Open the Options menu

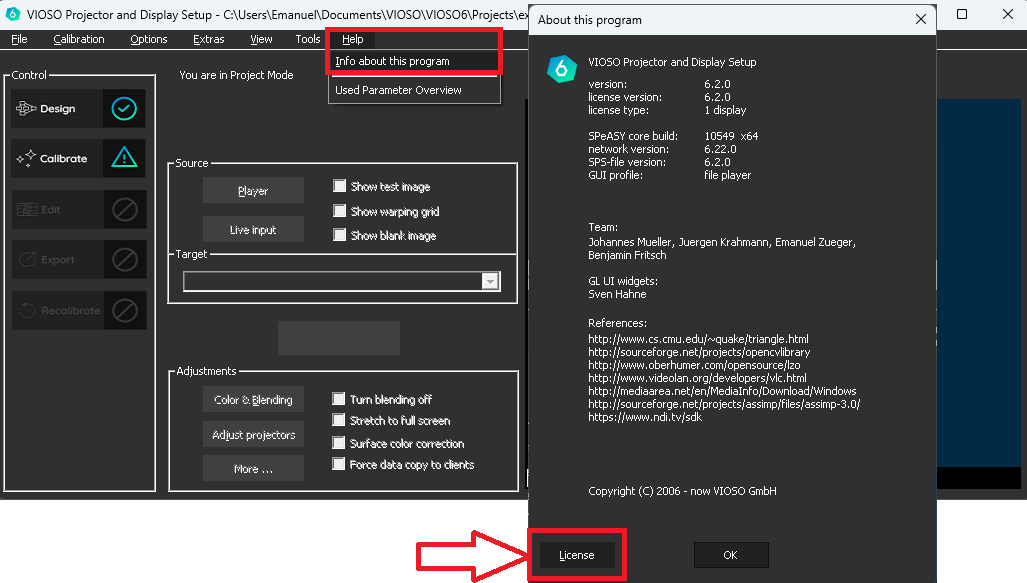[149, 40]
